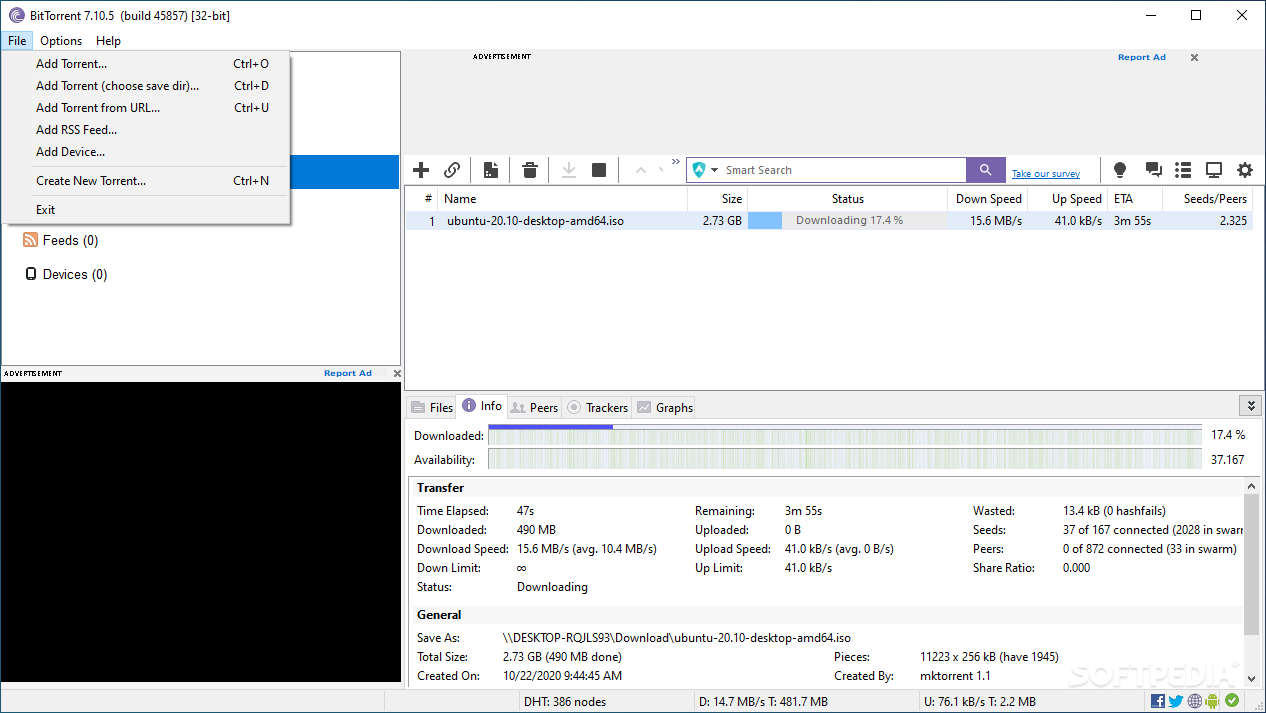Choose Create New Torrent... menu entry

(x=146, y=181)
